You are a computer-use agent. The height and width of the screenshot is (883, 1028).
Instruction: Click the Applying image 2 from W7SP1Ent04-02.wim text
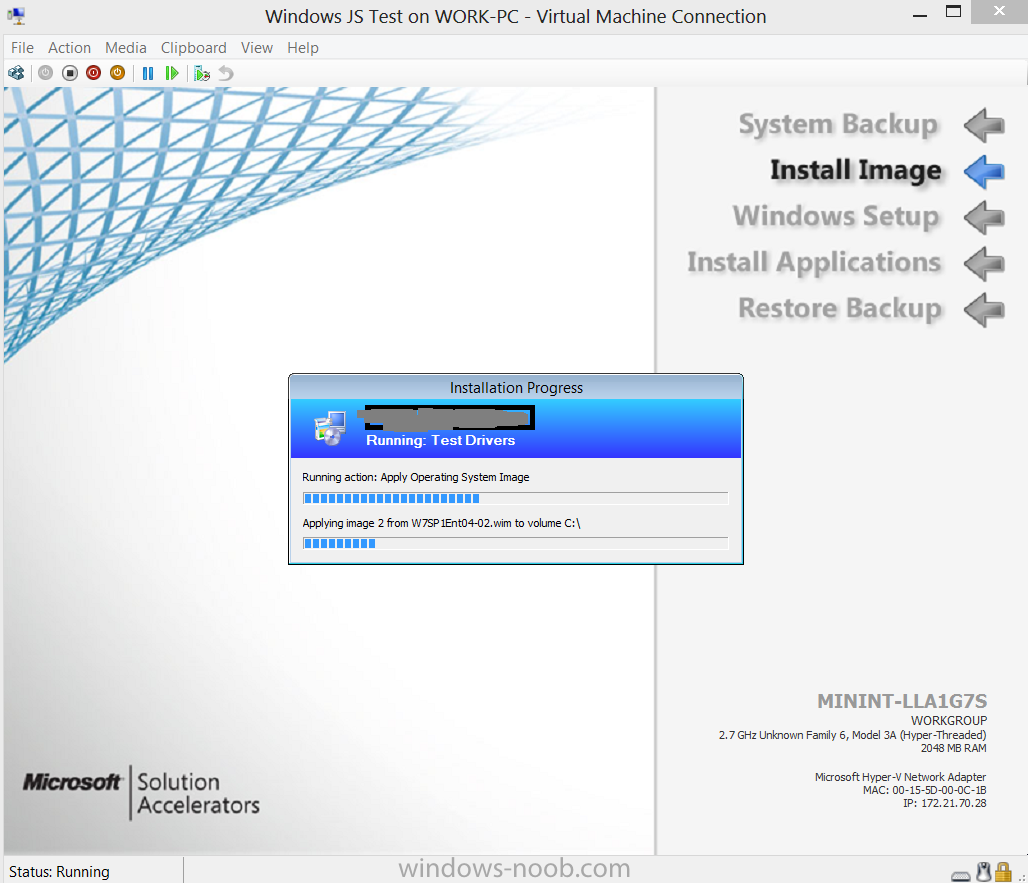[x=441, y=523]
